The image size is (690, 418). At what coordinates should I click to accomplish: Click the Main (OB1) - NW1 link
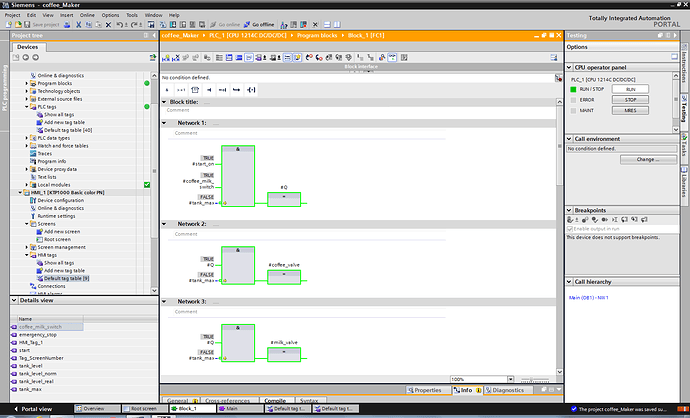pos(588,298)
